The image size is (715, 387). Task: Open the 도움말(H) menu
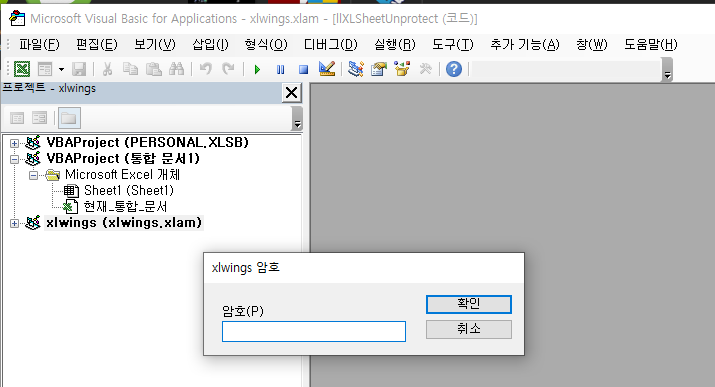pyautogui.click(x=651, y=45)
